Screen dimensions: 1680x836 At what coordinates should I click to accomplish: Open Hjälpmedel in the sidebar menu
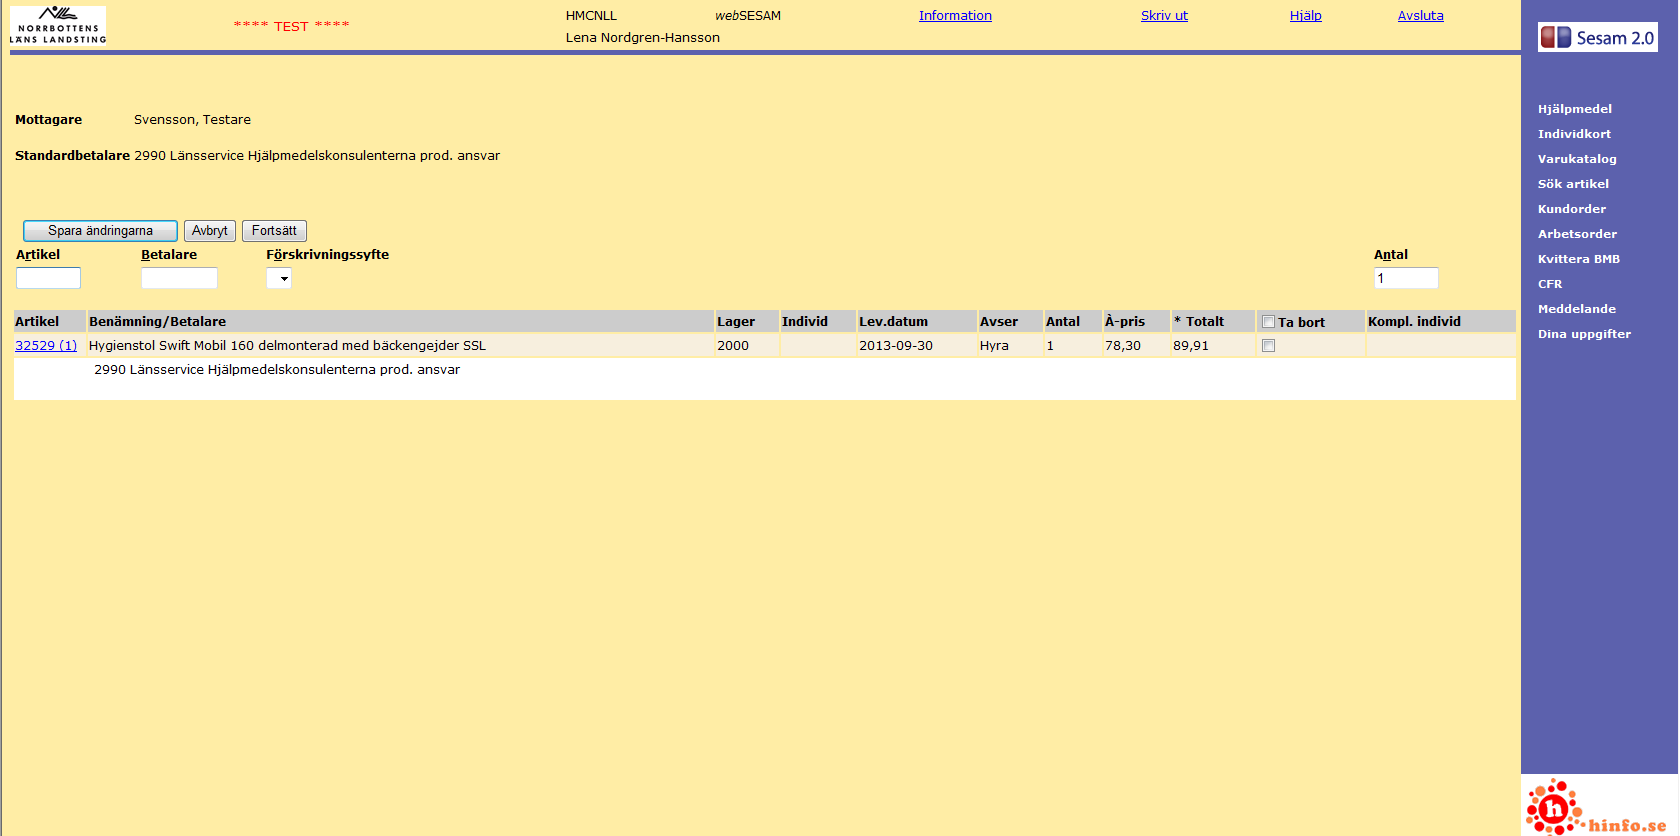[x=1574, y=109]
